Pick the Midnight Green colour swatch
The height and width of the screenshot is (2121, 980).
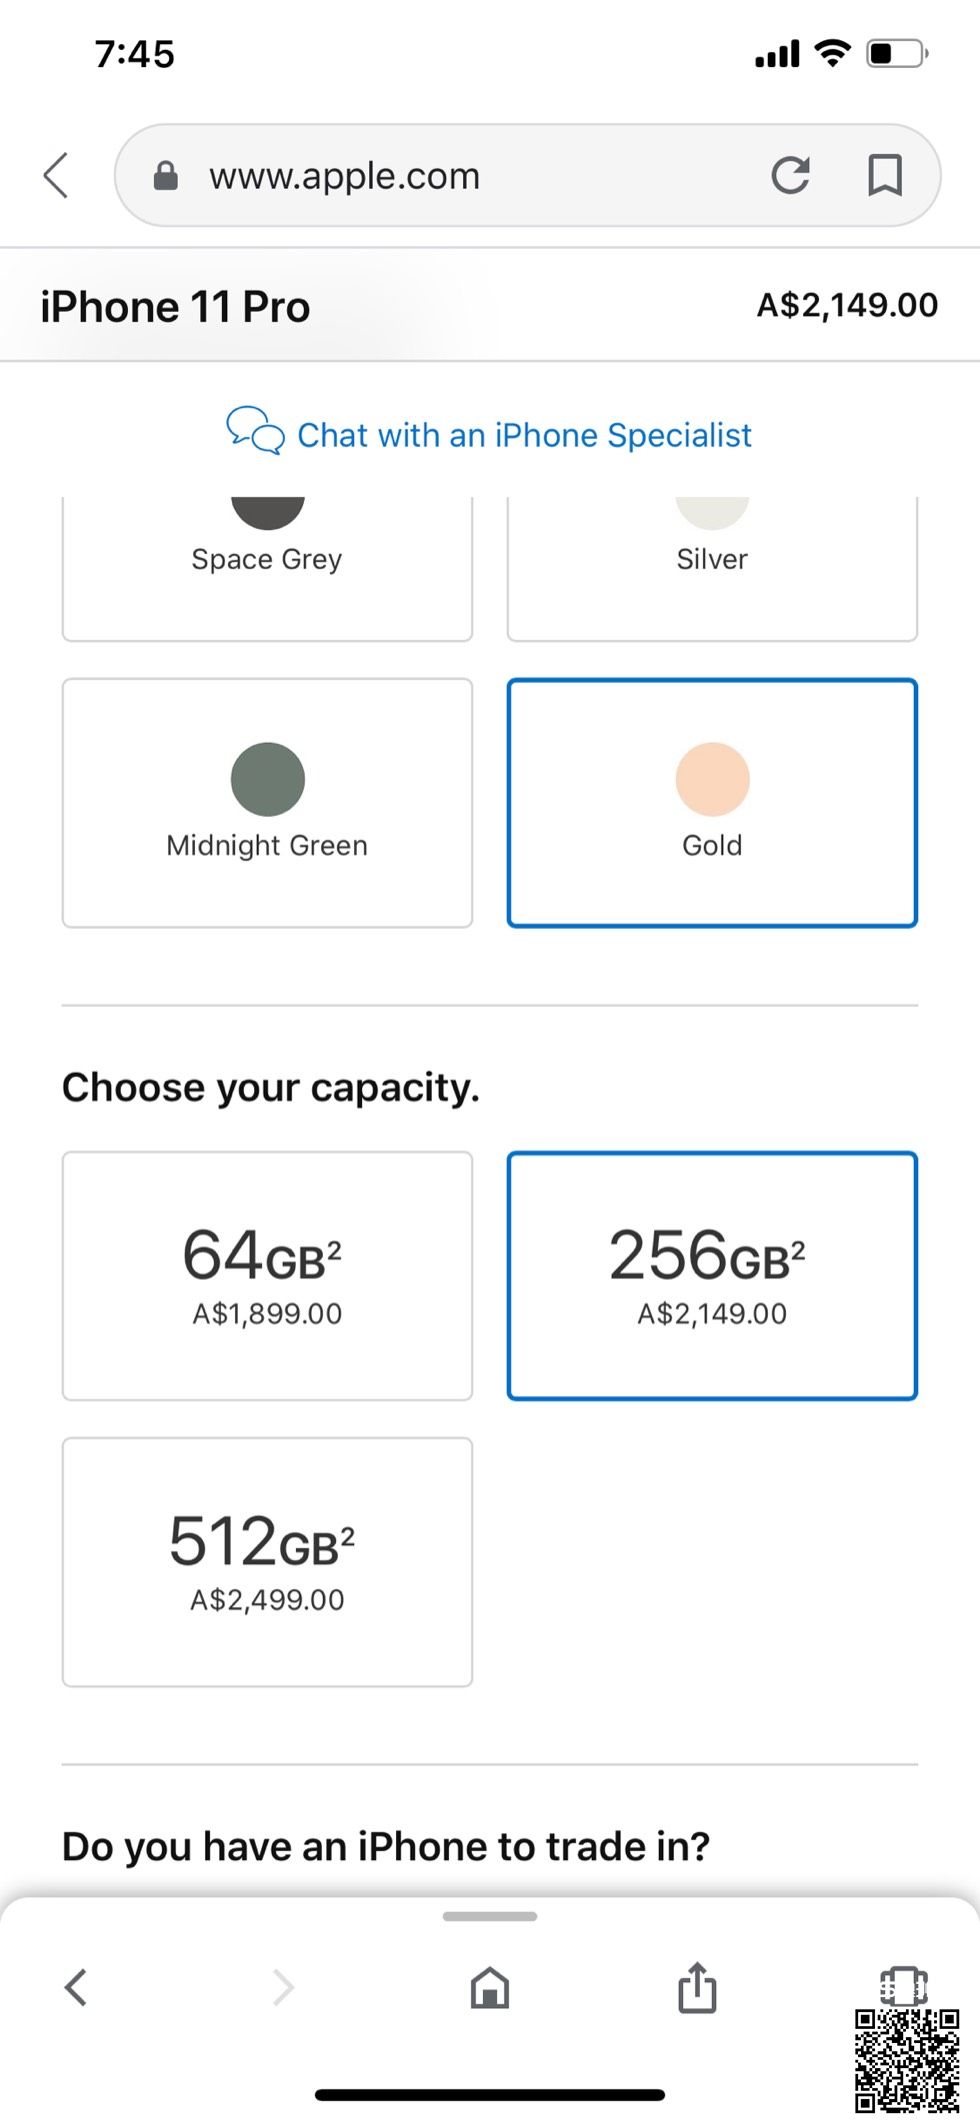click(x=267, y=802)
